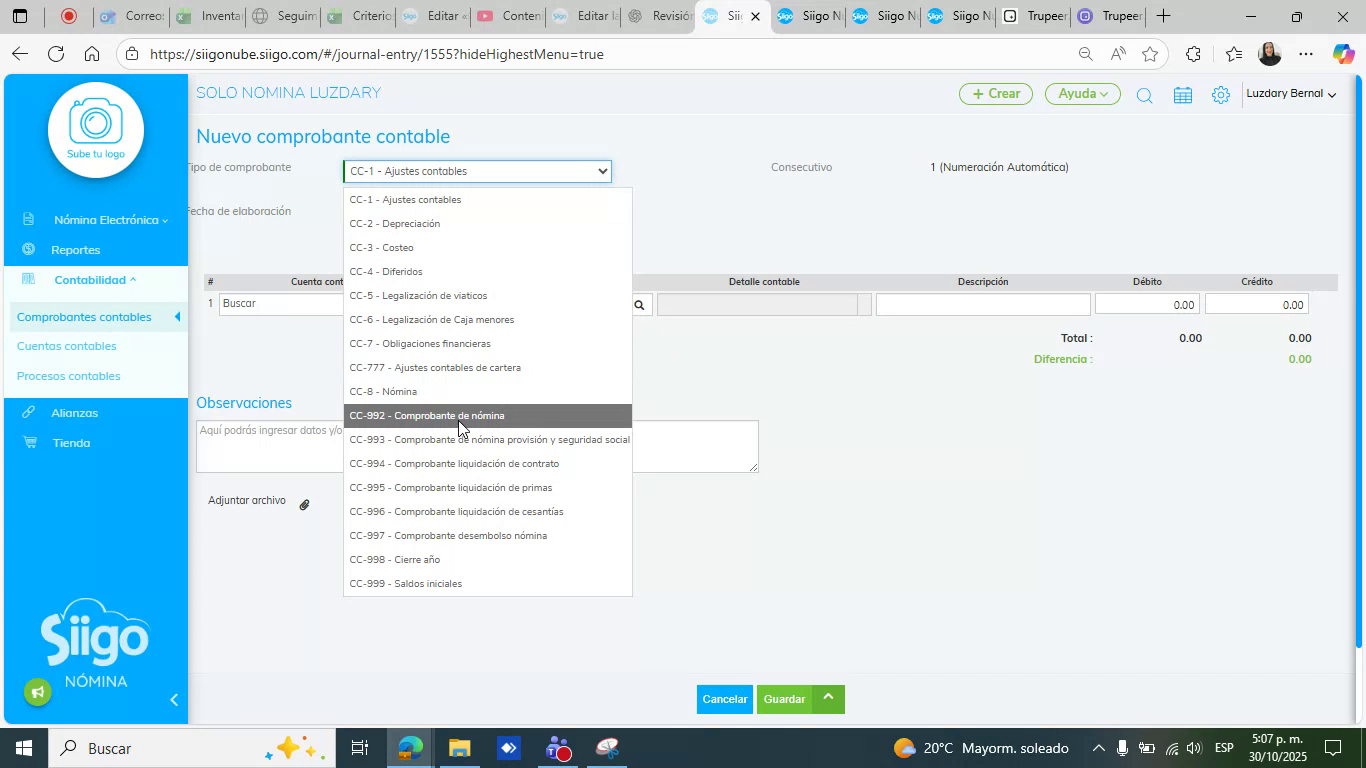This screenshot has height=768, width=1366.
Task: Choose CC-994 Comprobante liquidación de contrato
Action: coord(488,464)
